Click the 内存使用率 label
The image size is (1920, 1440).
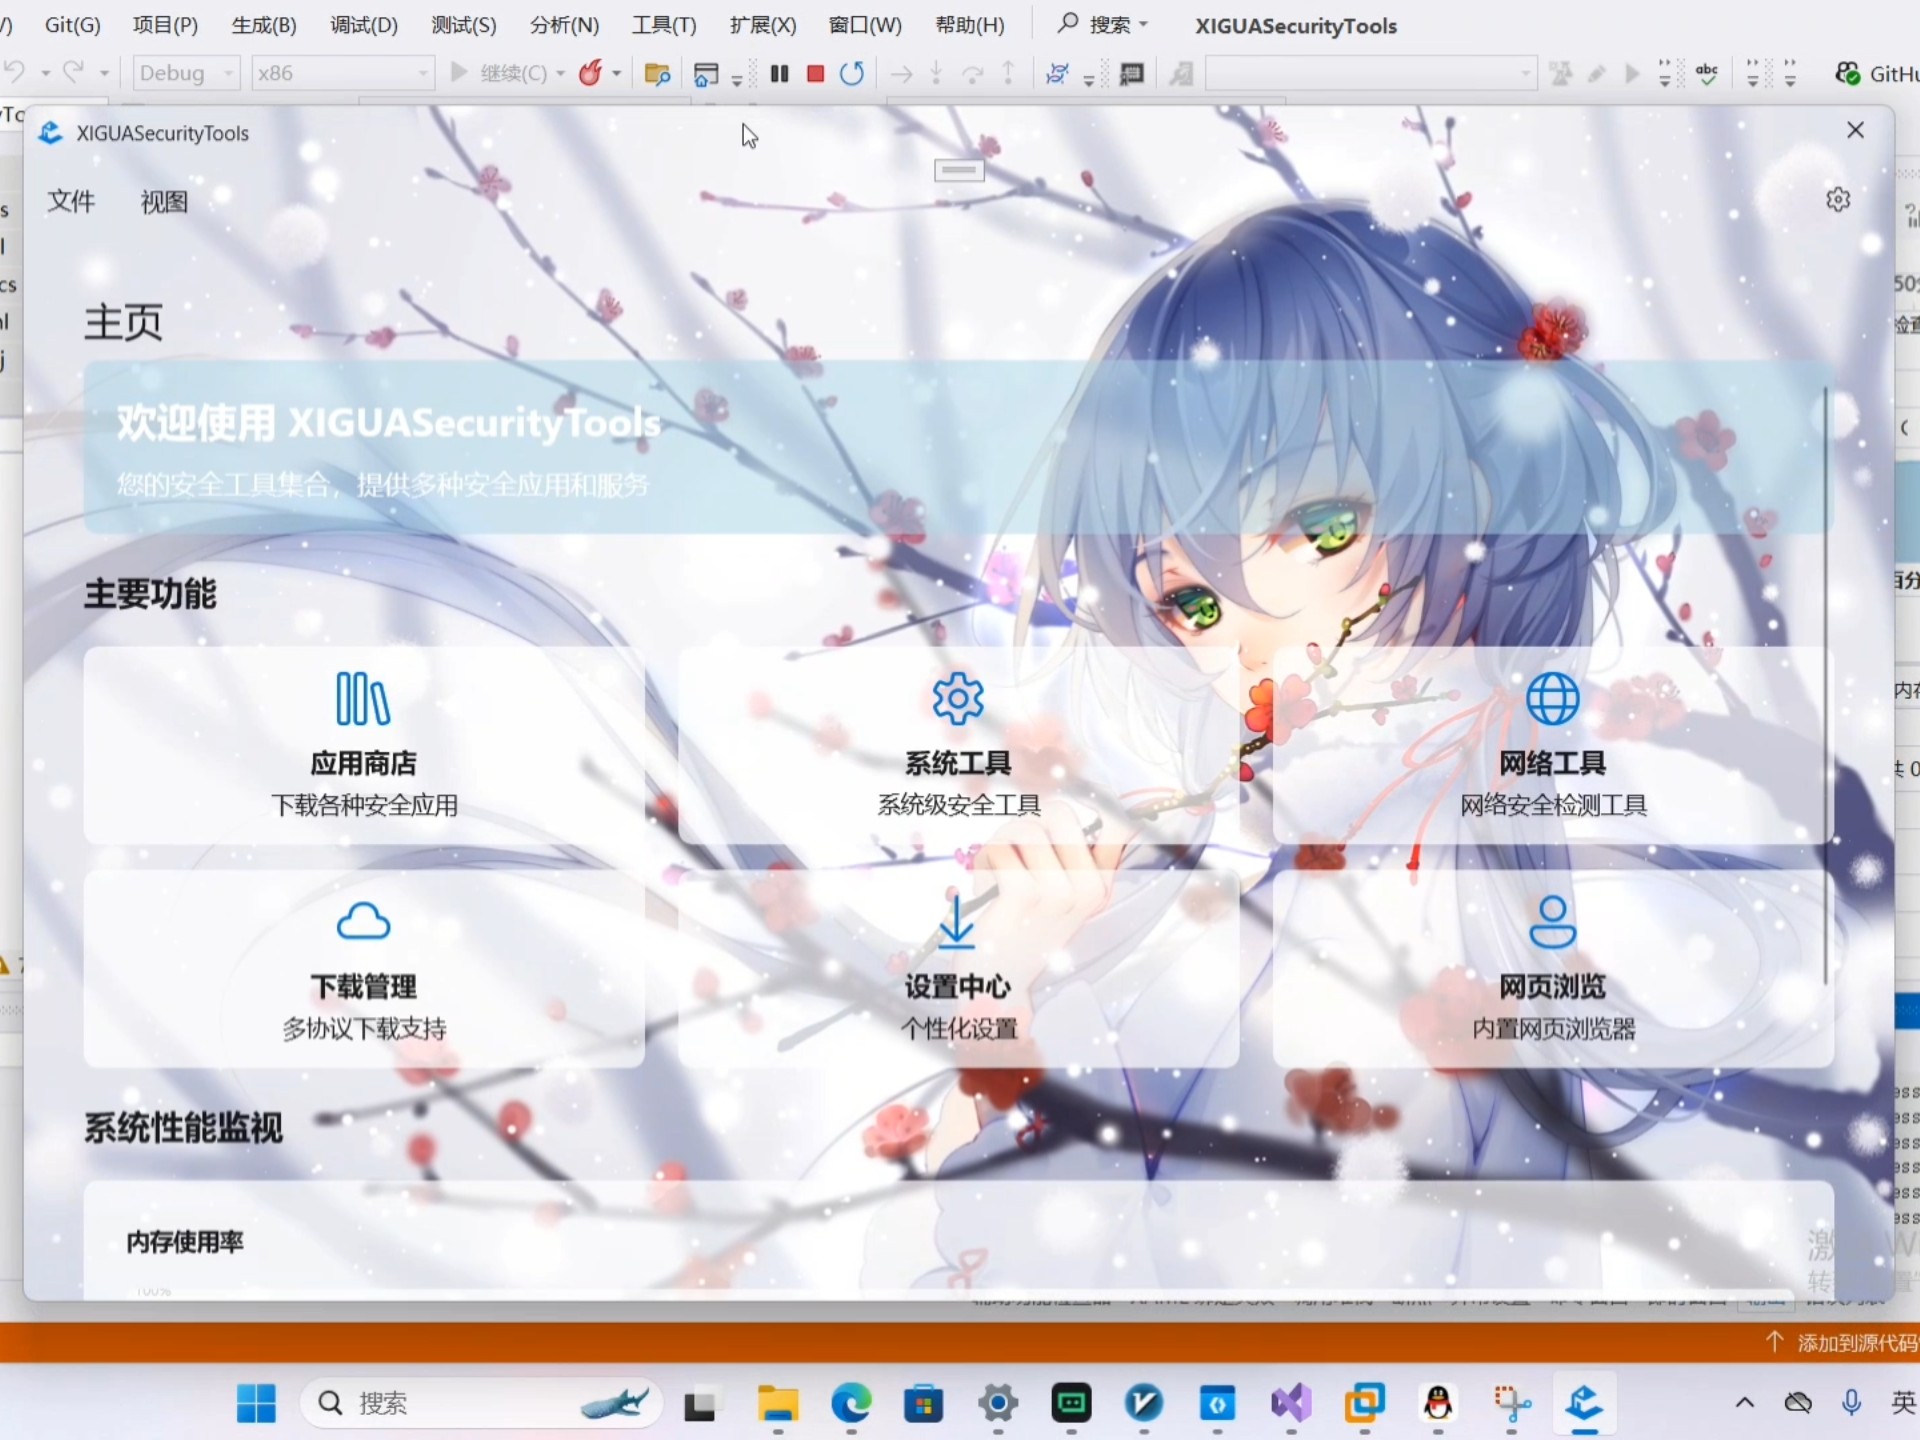click(x=185, y=1242)
